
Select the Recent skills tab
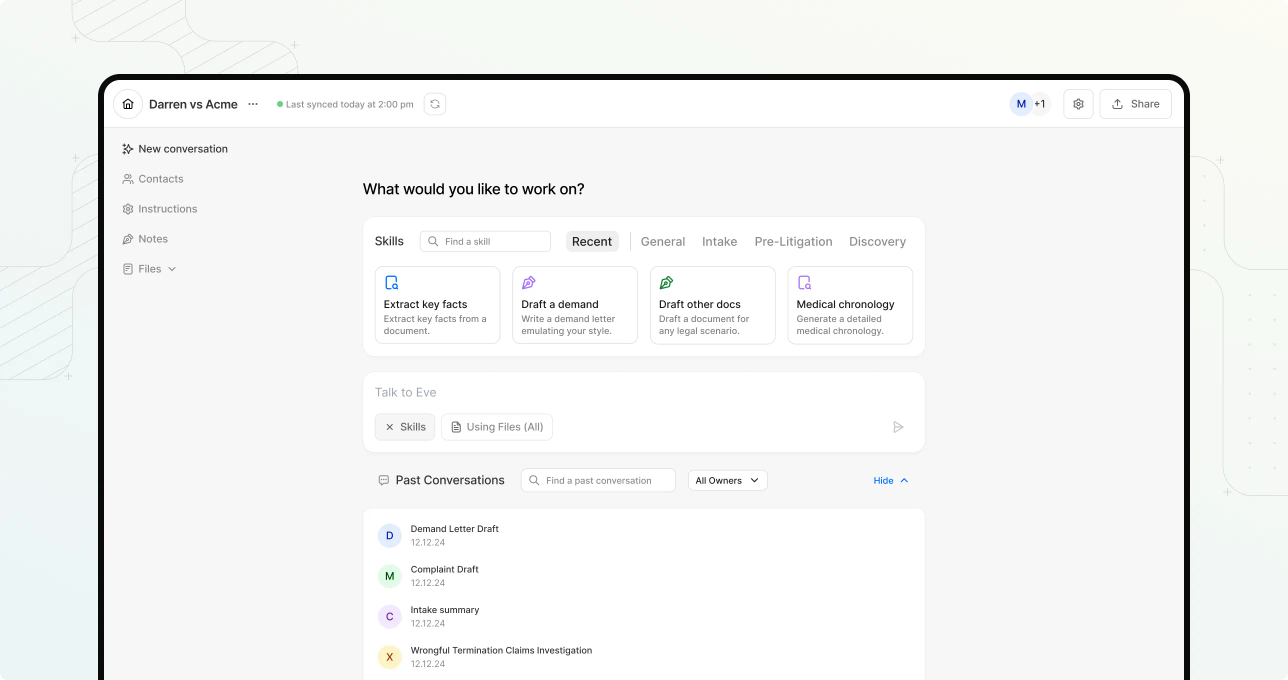pos(592,241)
